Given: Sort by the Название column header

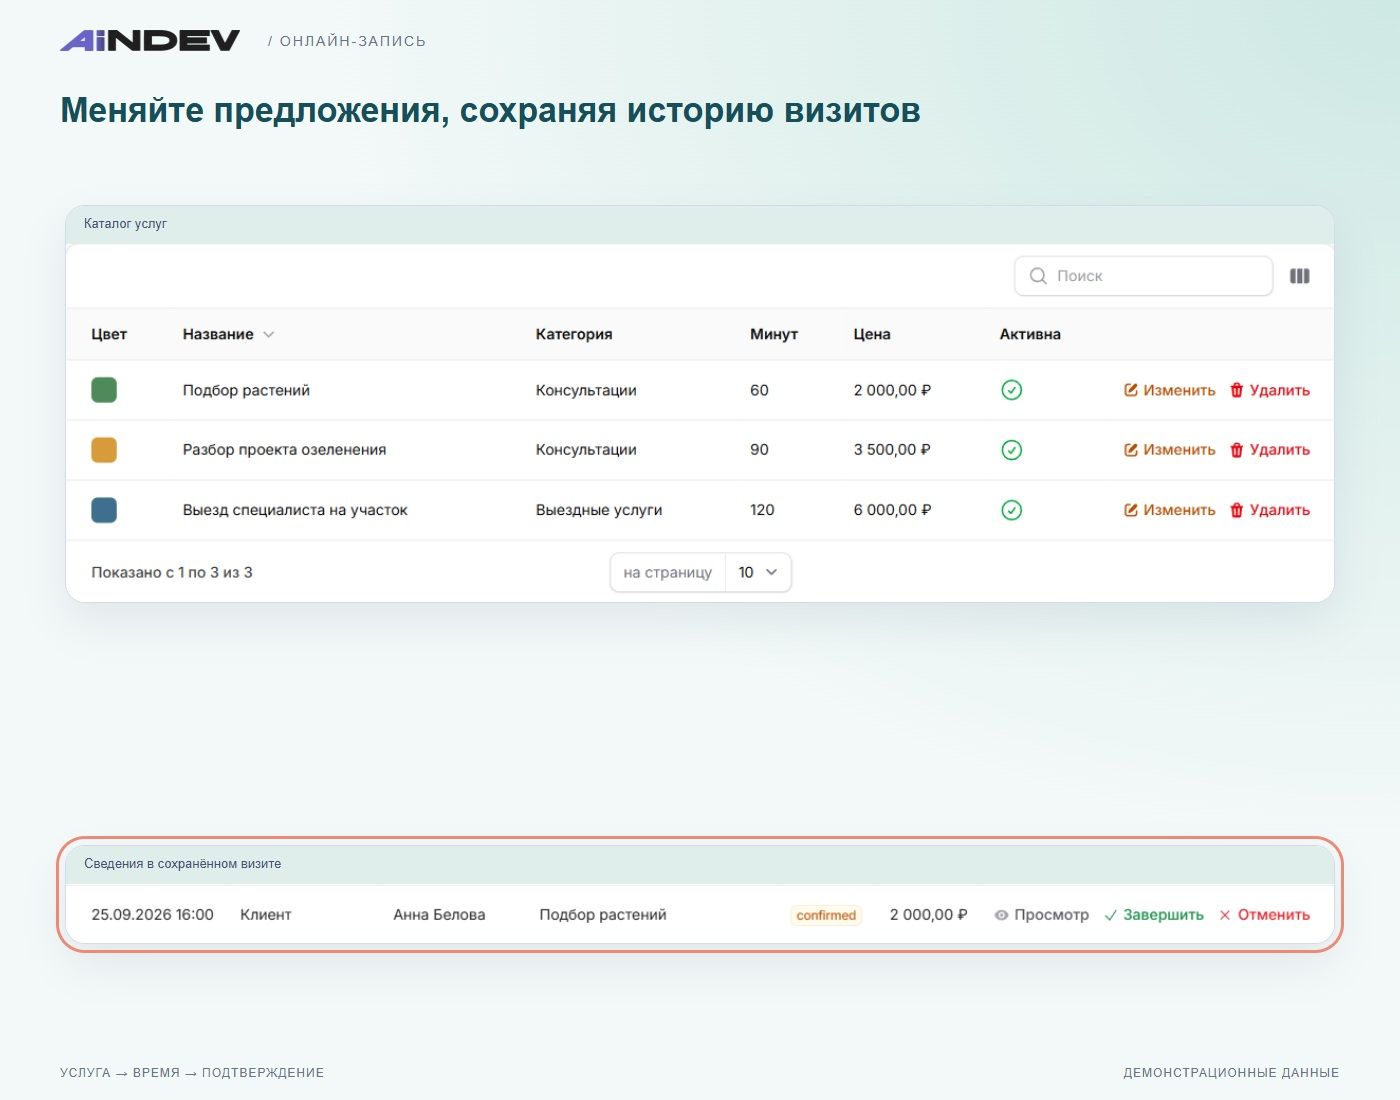Looking at the screenshot, I should coord(228,334).
